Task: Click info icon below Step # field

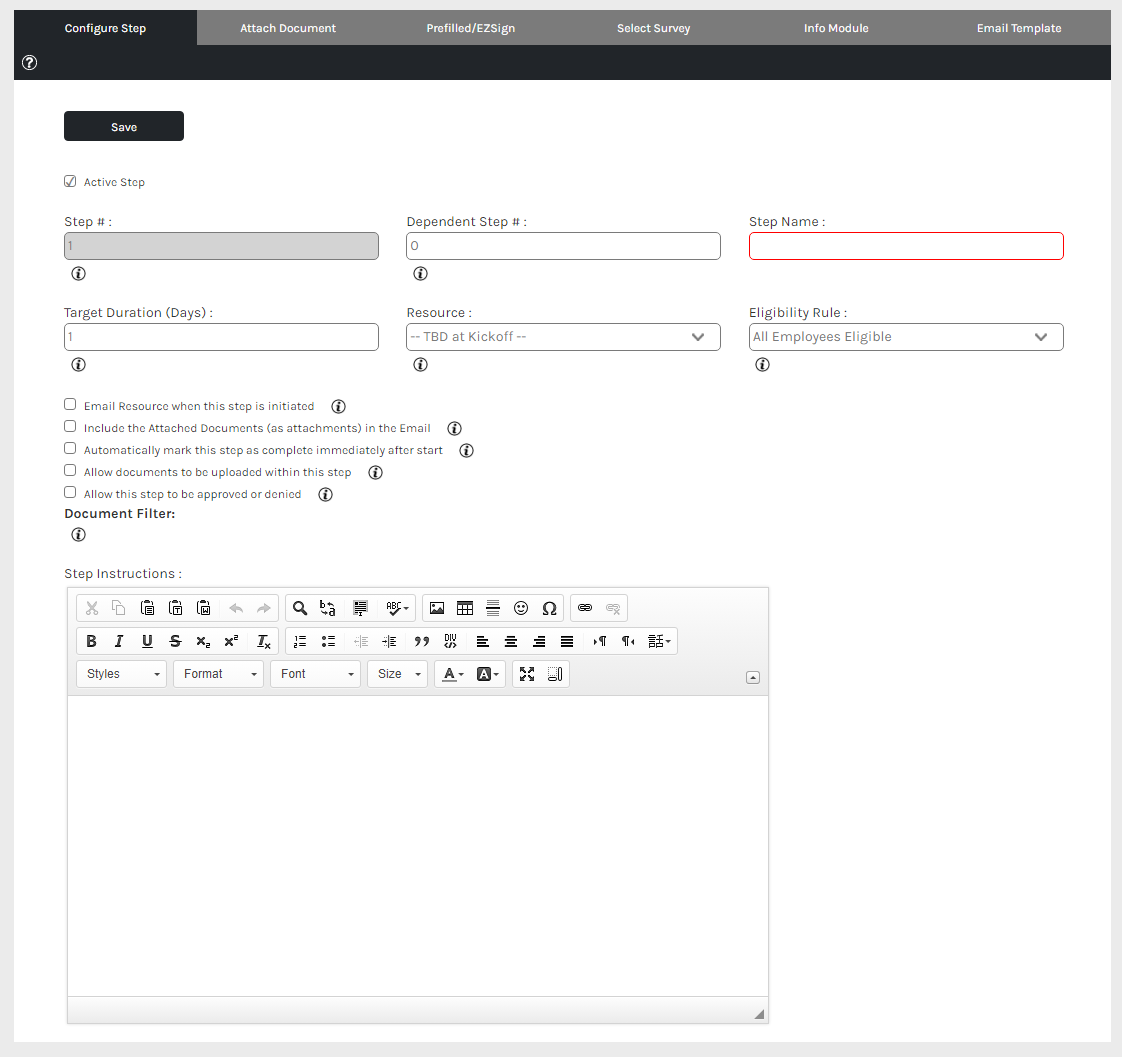Action: [79, 273]
